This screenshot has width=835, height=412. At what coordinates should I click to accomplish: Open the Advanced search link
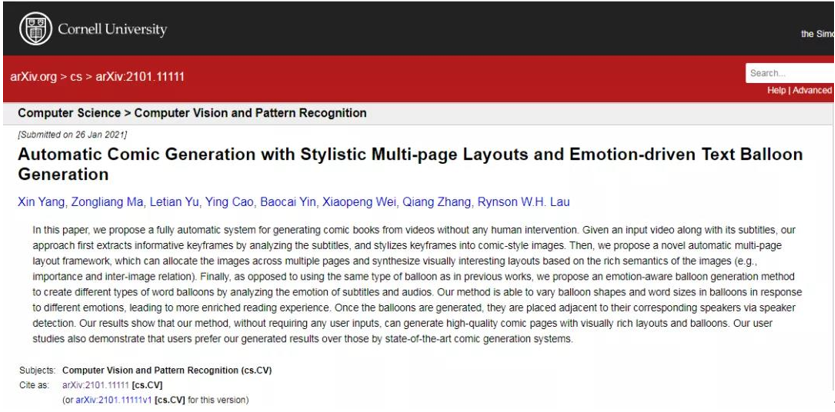click(812, 90)
